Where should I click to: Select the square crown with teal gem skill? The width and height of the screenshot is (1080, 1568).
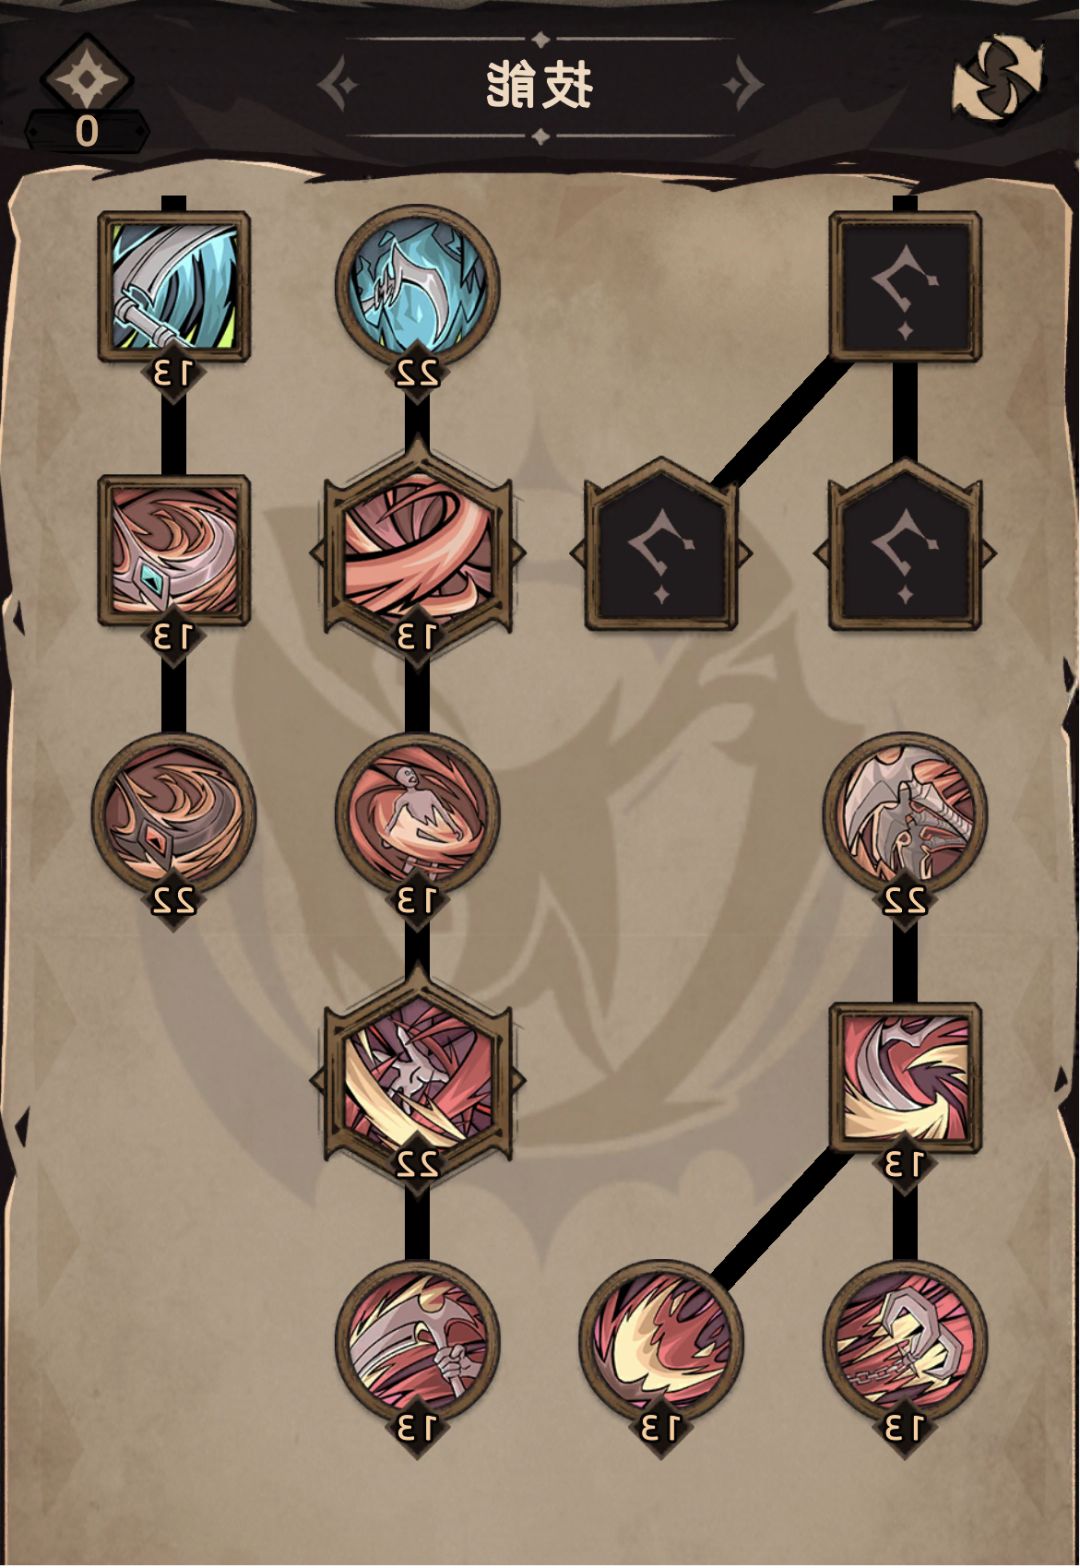pyautogui.click(x=174, y=550)
